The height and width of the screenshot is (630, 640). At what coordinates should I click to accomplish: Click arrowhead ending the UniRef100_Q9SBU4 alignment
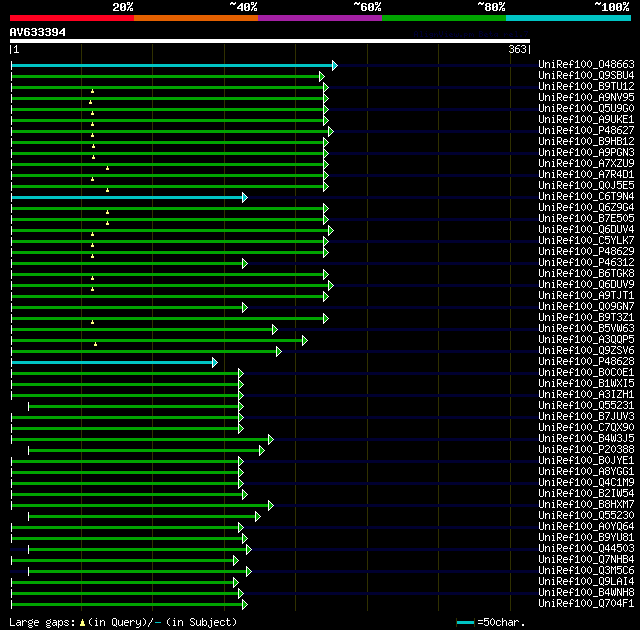322,76
